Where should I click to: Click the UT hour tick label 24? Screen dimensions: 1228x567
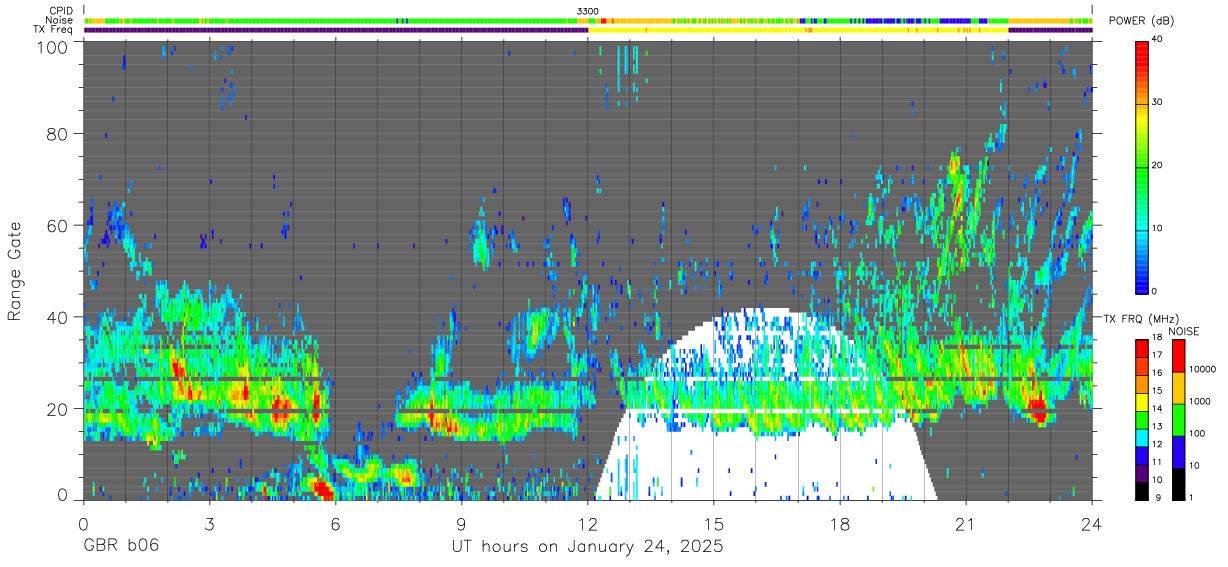[1092, 524]
